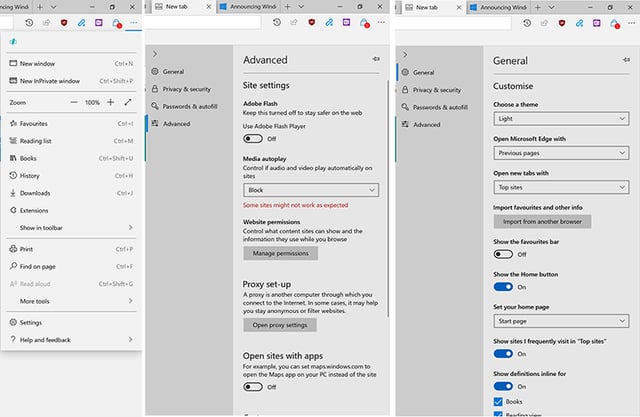Screen dimensions: 640x417
Task: Expand settings sidebar chevron in right window
Action: coord(405,54)
